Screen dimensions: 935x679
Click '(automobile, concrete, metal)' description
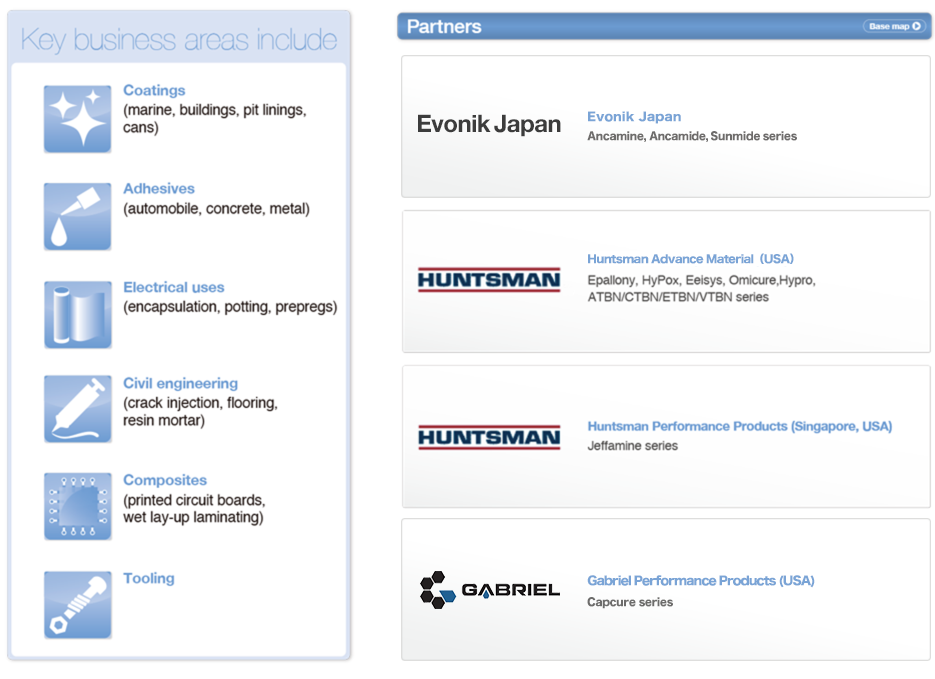tap(216, 209)
